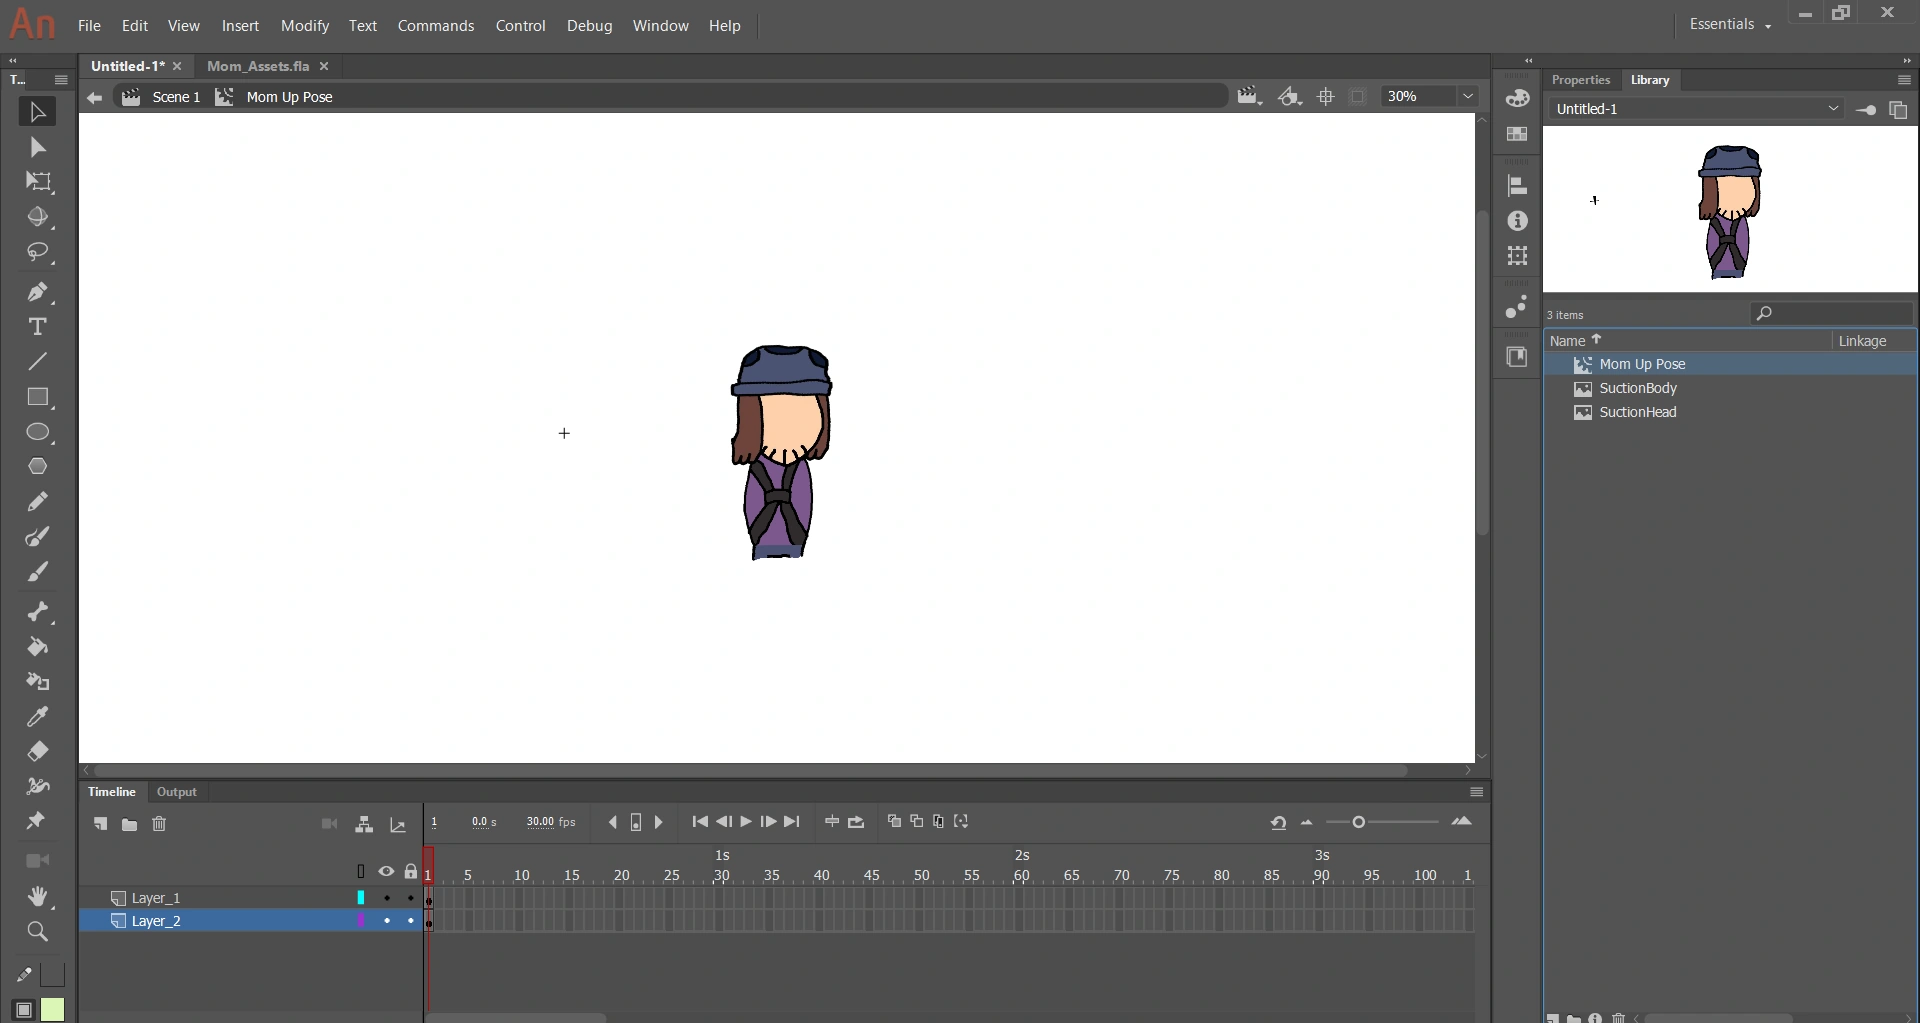Image resolution: width=1920 pixels, height=1023 pixels.
Task: Go back to Scene 1
Action: [x=176, y=97]
